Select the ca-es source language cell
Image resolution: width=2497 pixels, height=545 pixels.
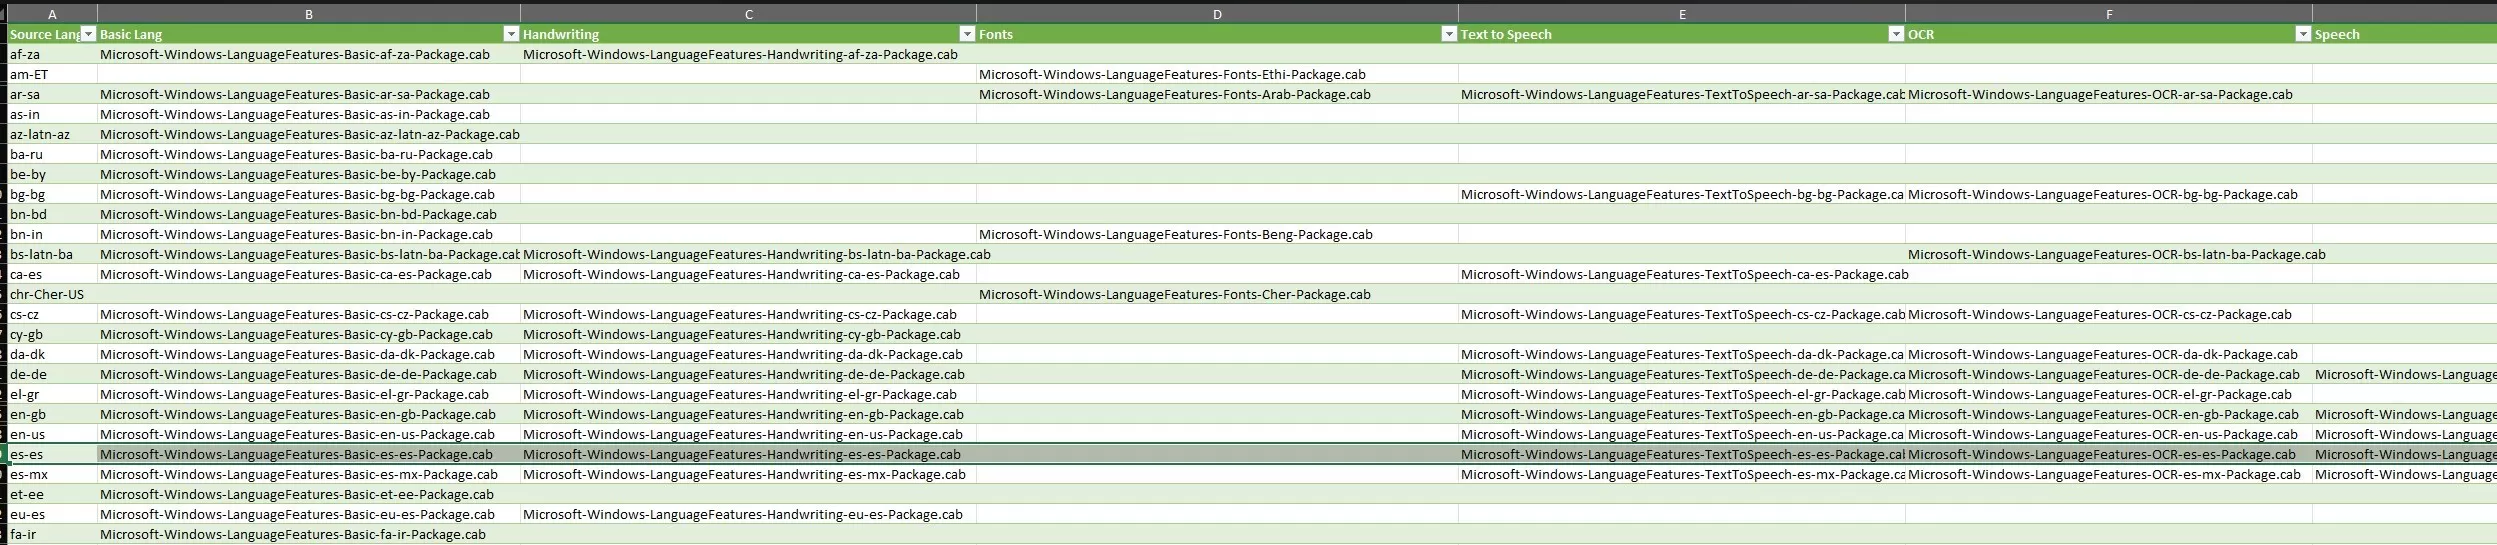[52, 274]
